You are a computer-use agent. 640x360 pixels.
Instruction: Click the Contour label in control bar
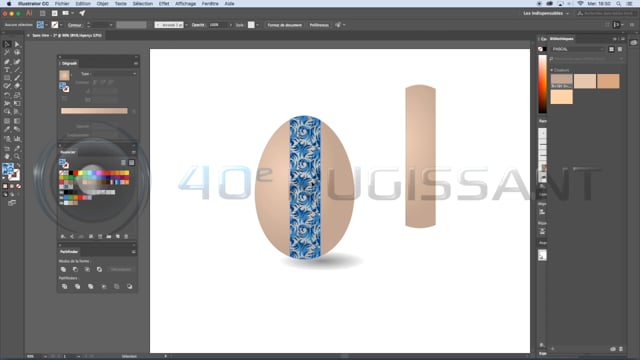coord(74,25)
